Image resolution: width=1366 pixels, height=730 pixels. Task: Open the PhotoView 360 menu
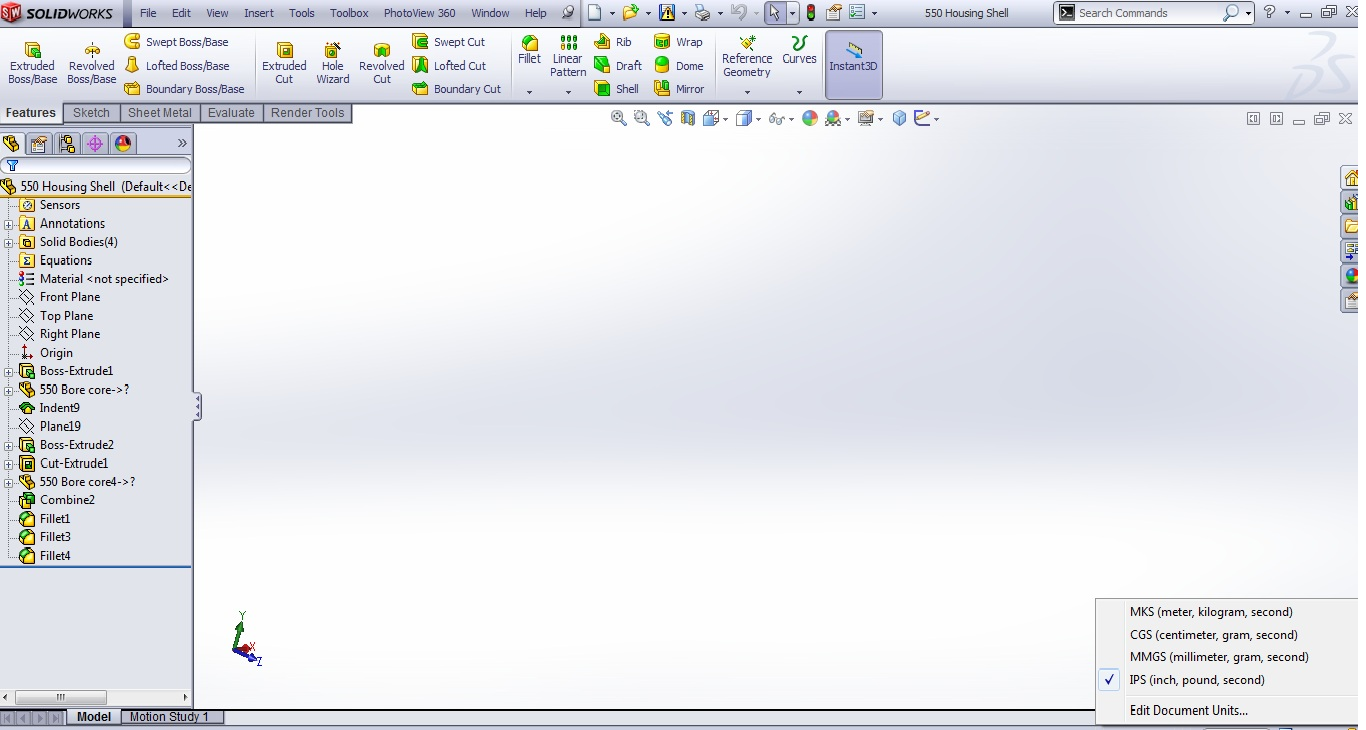click(419, 13)
